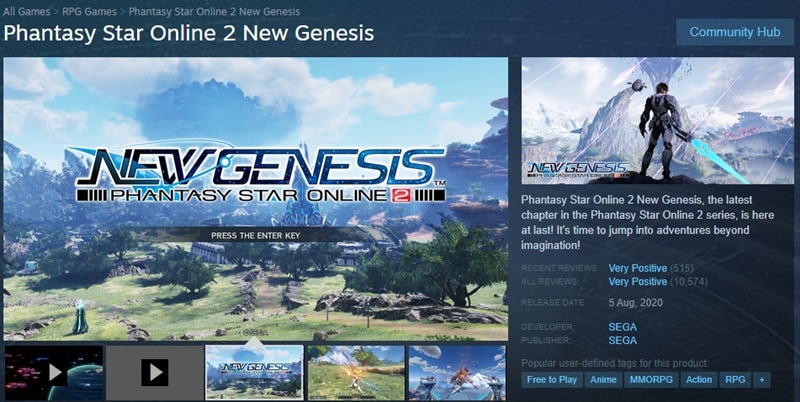This screenshot has width=800, height=402.
Task: Click the game header capsule image
Action: 658,121
